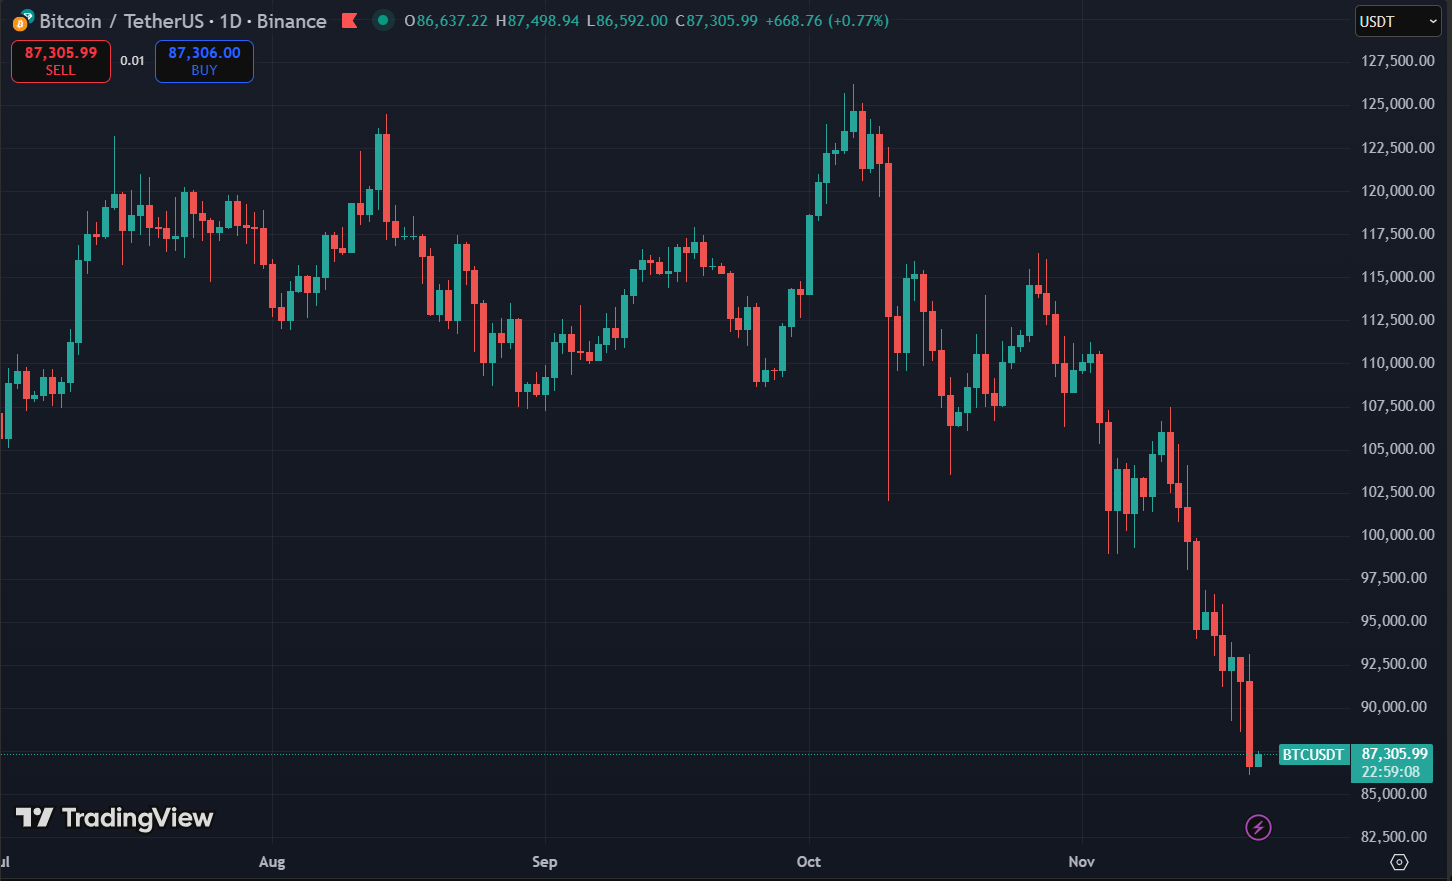Click the Bitcoin coin logo icon
This screenshot has height=881, width=1452.
pyautogui.click(x=21, y=21)
